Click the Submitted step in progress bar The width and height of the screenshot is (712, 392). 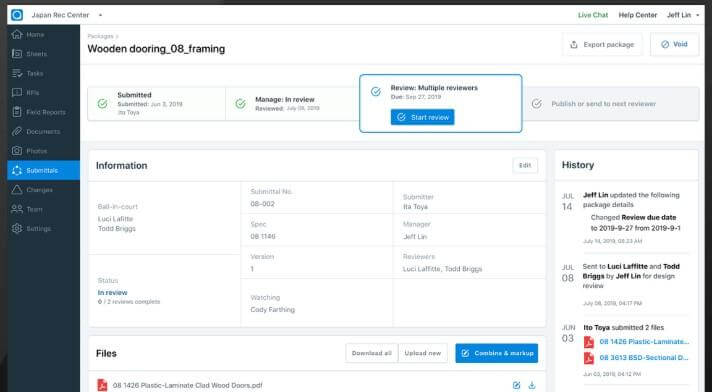(156, 104)
